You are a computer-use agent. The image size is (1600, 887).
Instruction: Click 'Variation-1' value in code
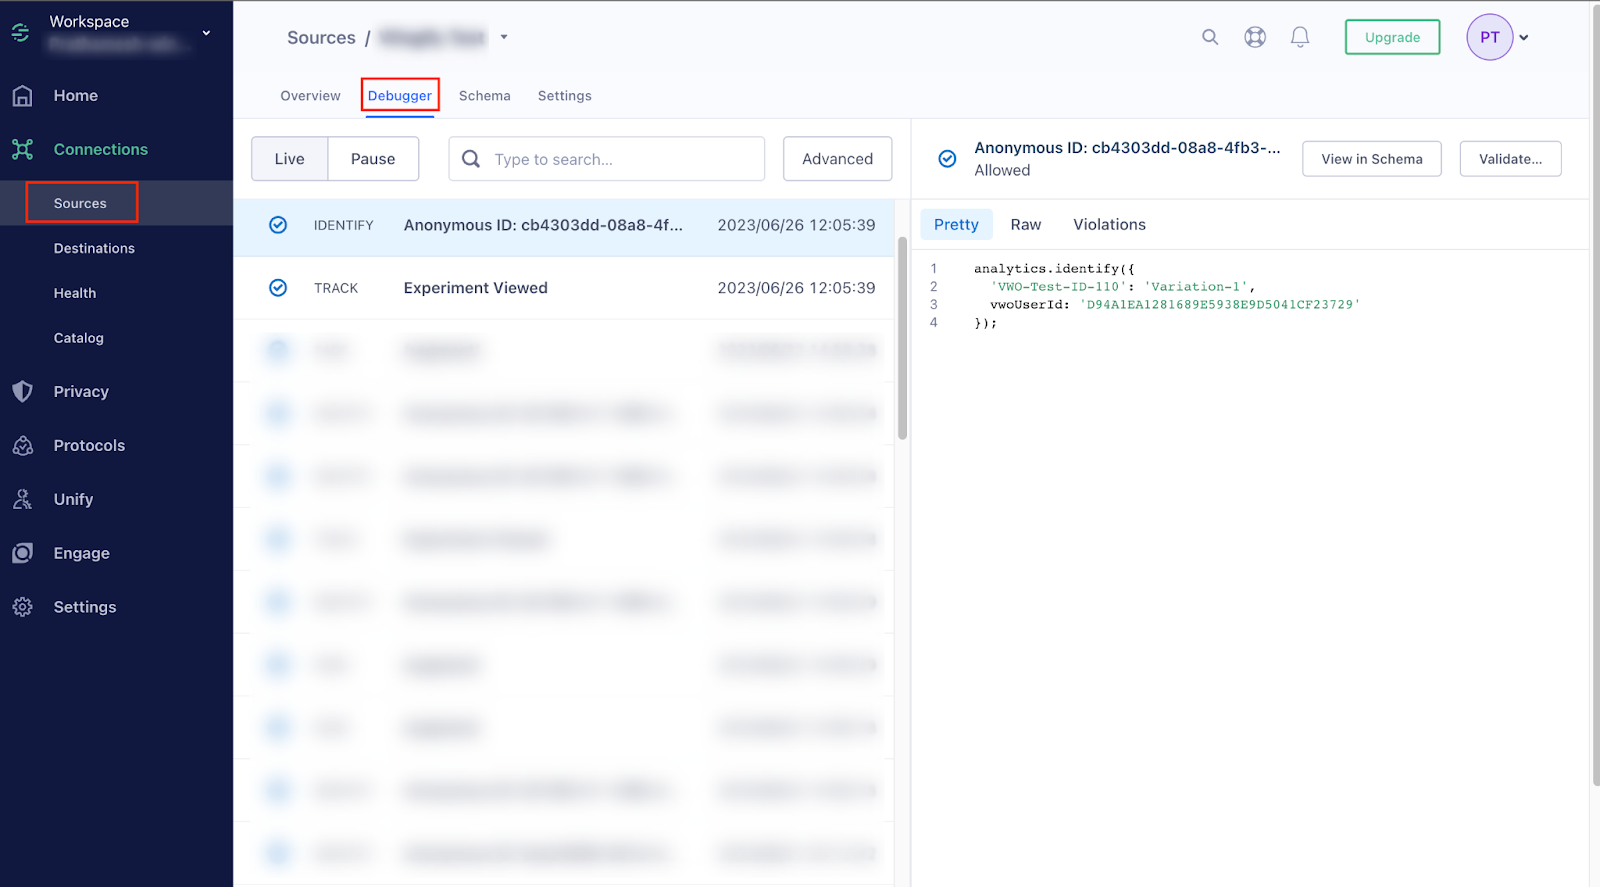pos(1195,286)
